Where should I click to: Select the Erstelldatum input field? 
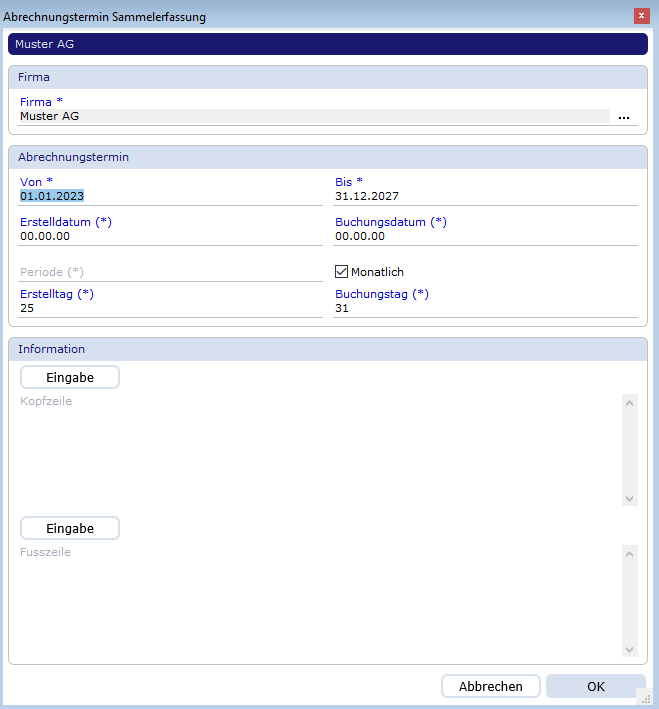point(170,237)
